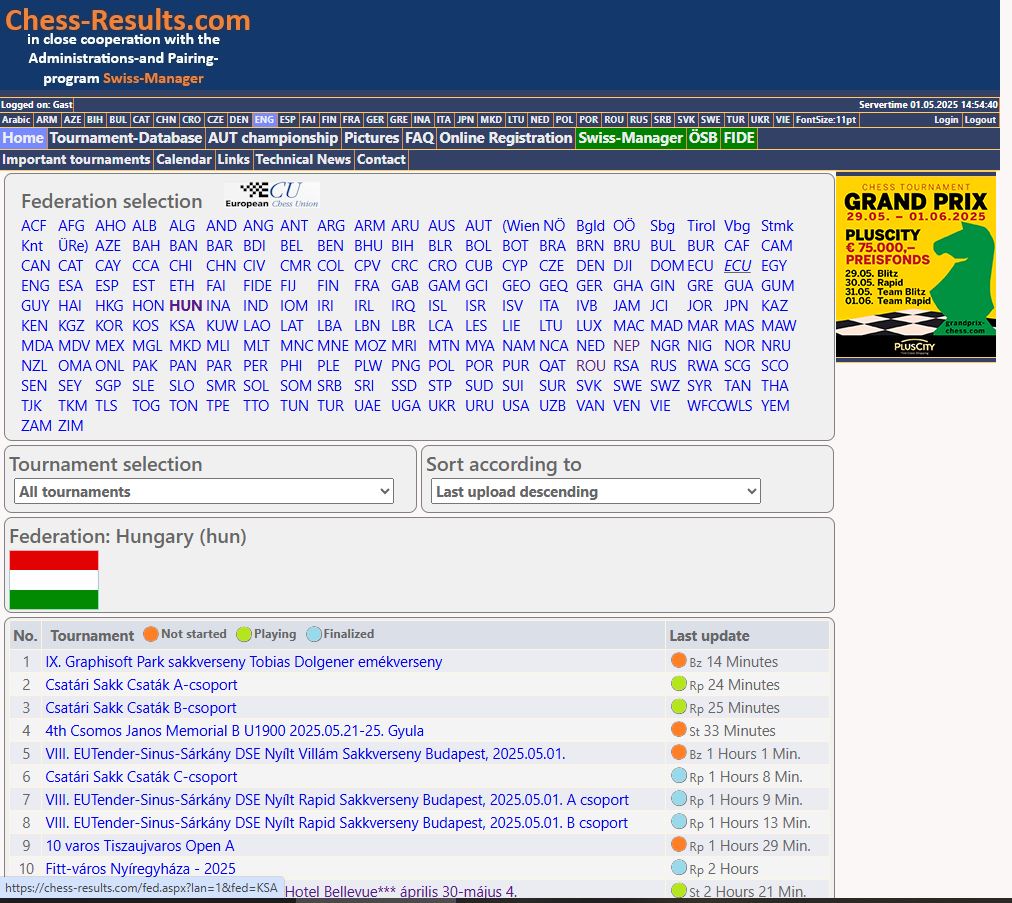Select the ZIM federation link

[71, 426]
